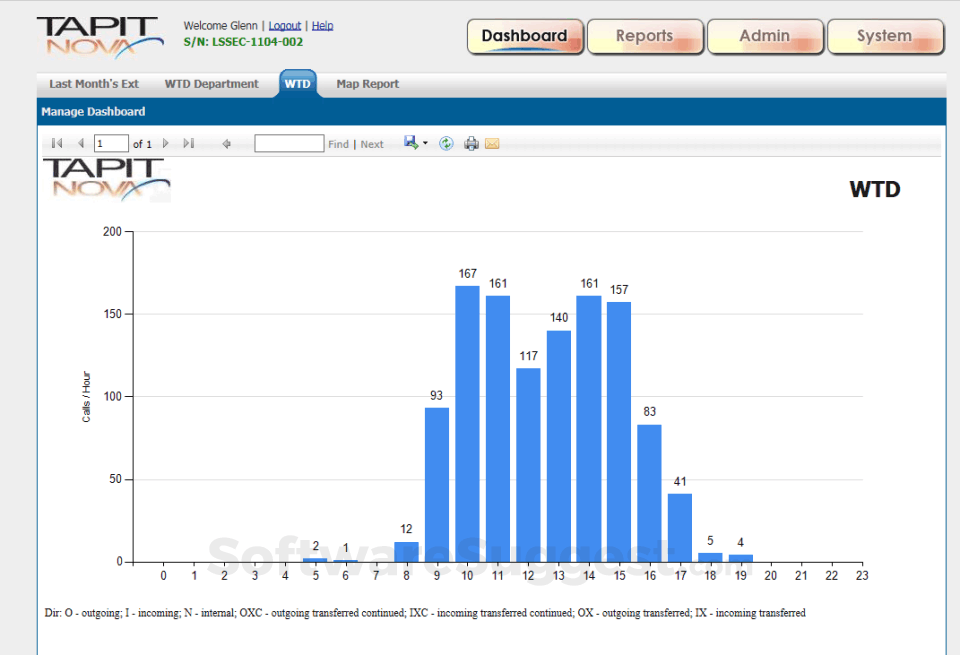The image size is (960, 655).
Task: Print the report using printer icon
Action: click(x=471, y=144)
